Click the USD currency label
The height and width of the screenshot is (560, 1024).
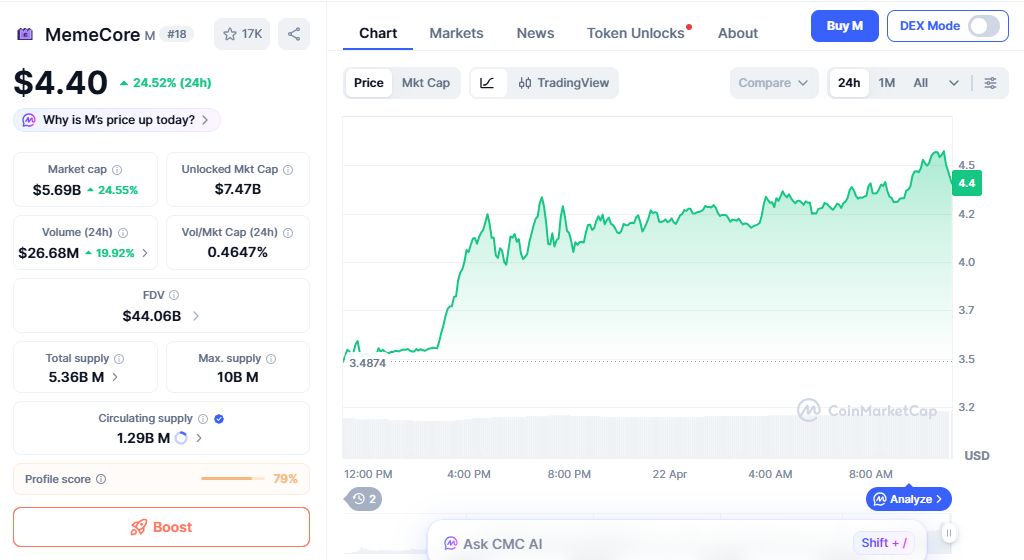click(977, 456)
